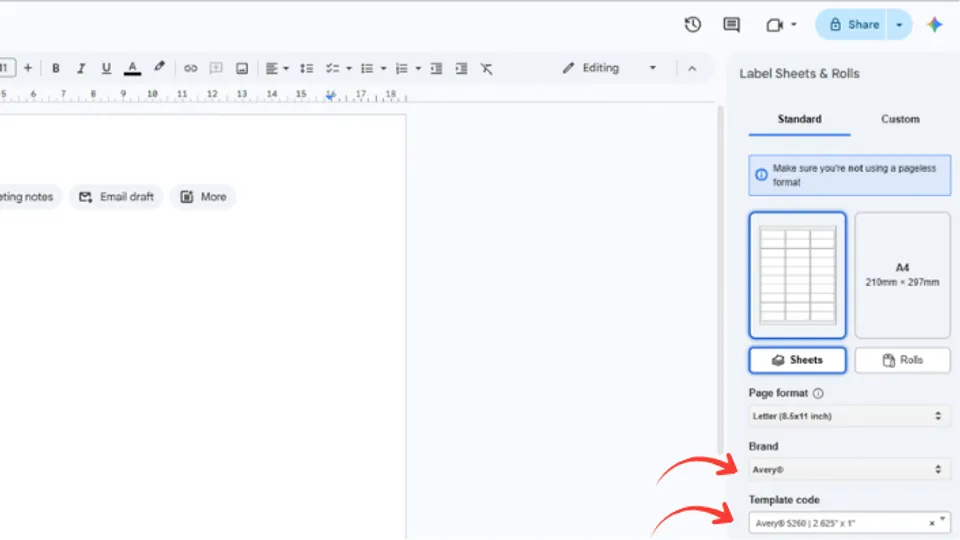
Task: Decrease indent icon
Action: coord(436,68)
